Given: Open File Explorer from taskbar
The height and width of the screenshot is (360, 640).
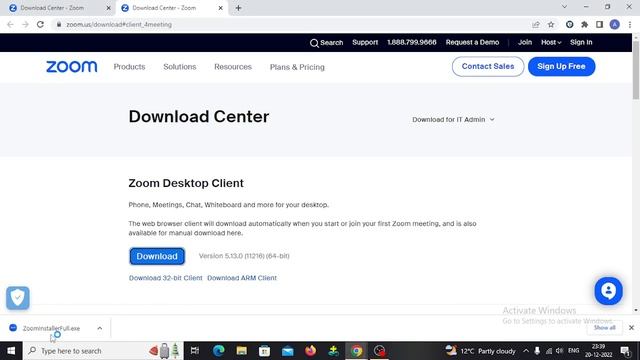Looking at the screenshot, I should (x=242, y=351).
